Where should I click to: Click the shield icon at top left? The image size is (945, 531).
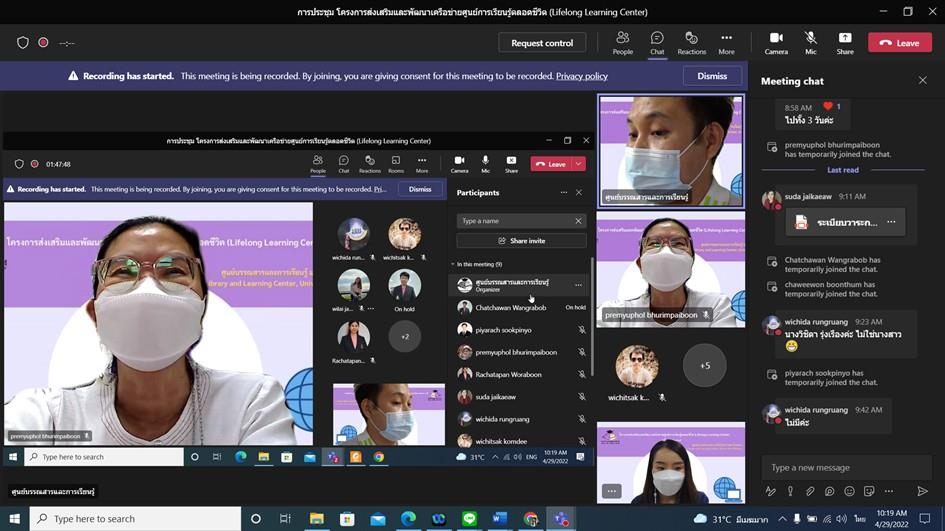[23, 43]
